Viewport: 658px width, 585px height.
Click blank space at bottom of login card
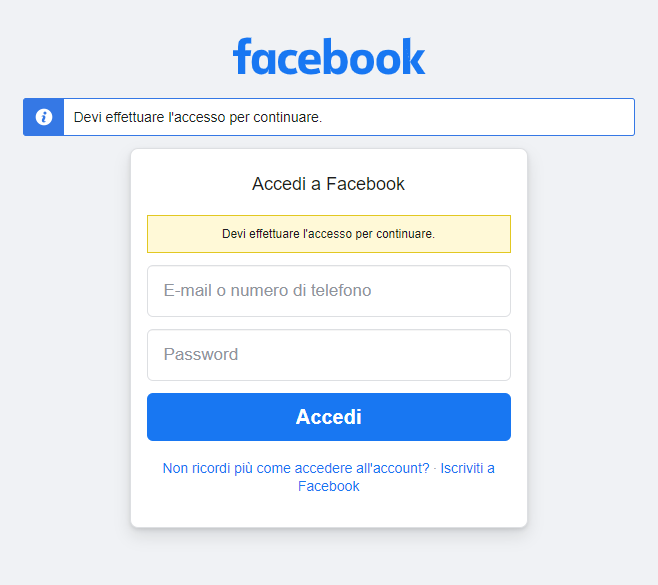coord(328,511)
